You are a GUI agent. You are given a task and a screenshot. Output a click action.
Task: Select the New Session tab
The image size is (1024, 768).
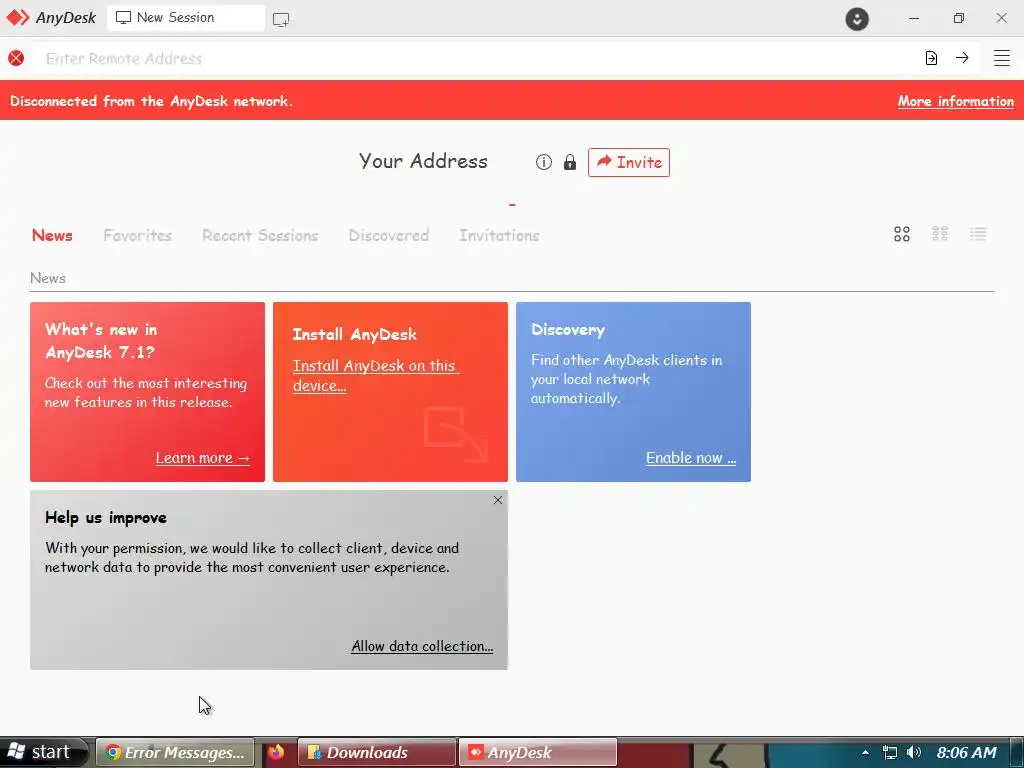[x=185, y=18]
